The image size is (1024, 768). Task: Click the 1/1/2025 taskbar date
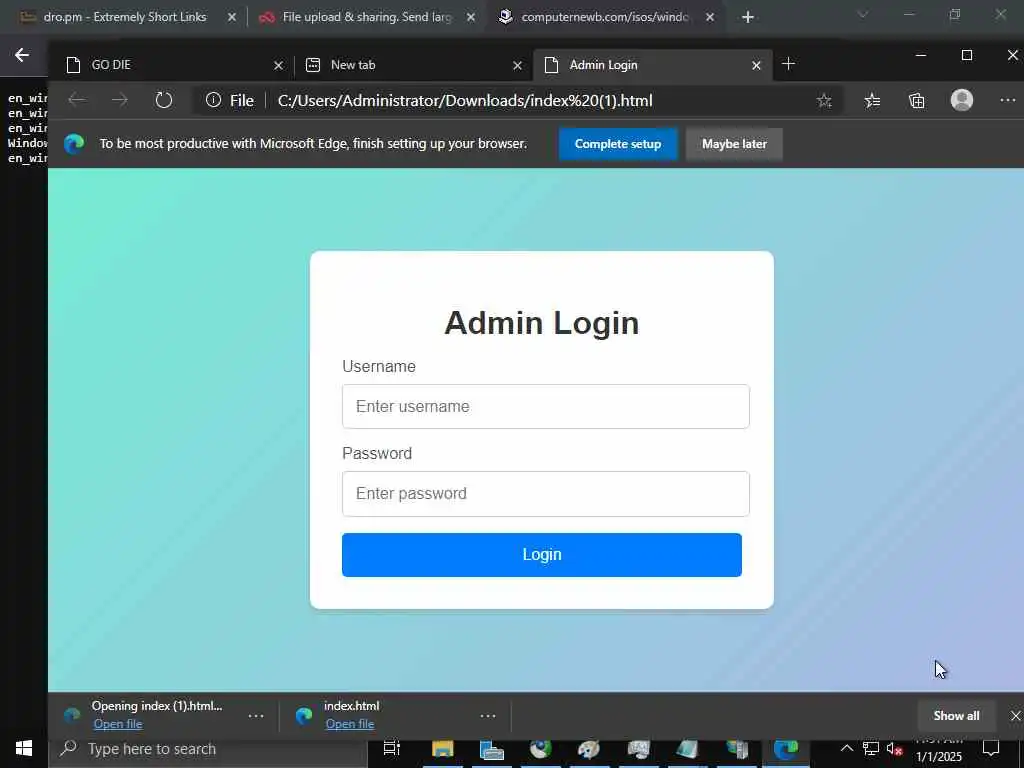(x=938, y=756)
